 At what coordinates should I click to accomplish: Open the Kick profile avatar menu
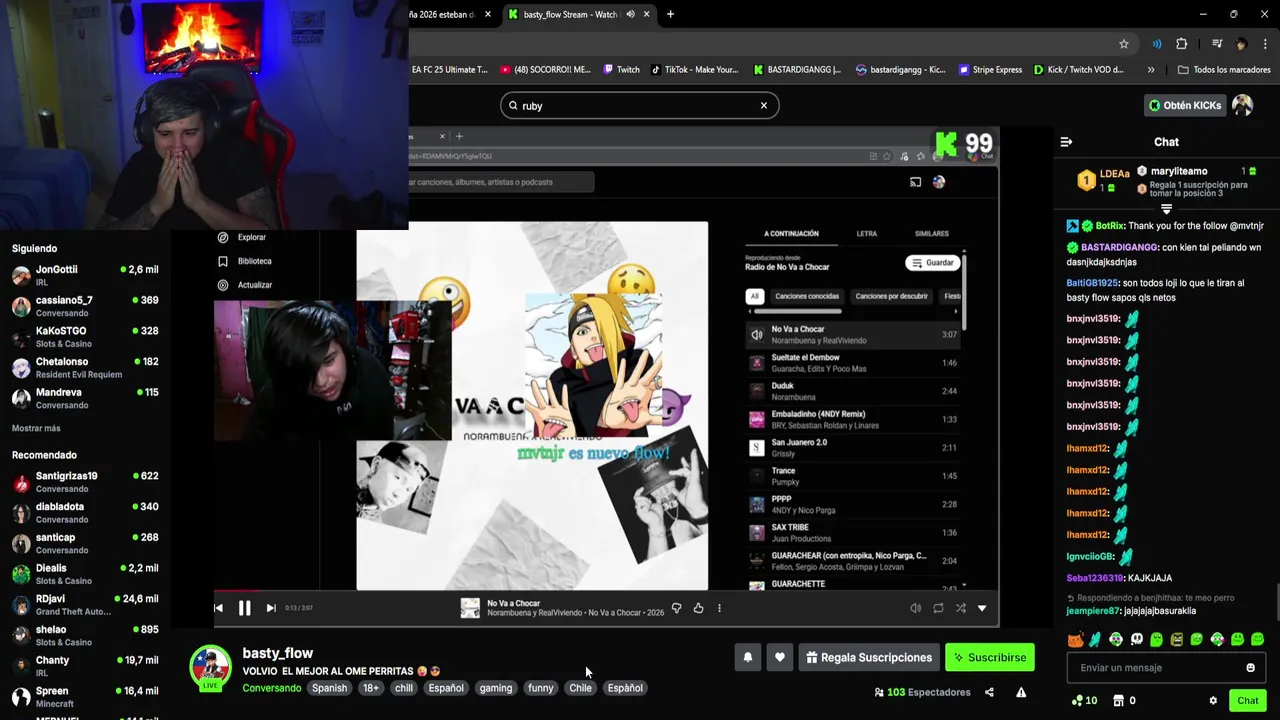click(1242, 105)
